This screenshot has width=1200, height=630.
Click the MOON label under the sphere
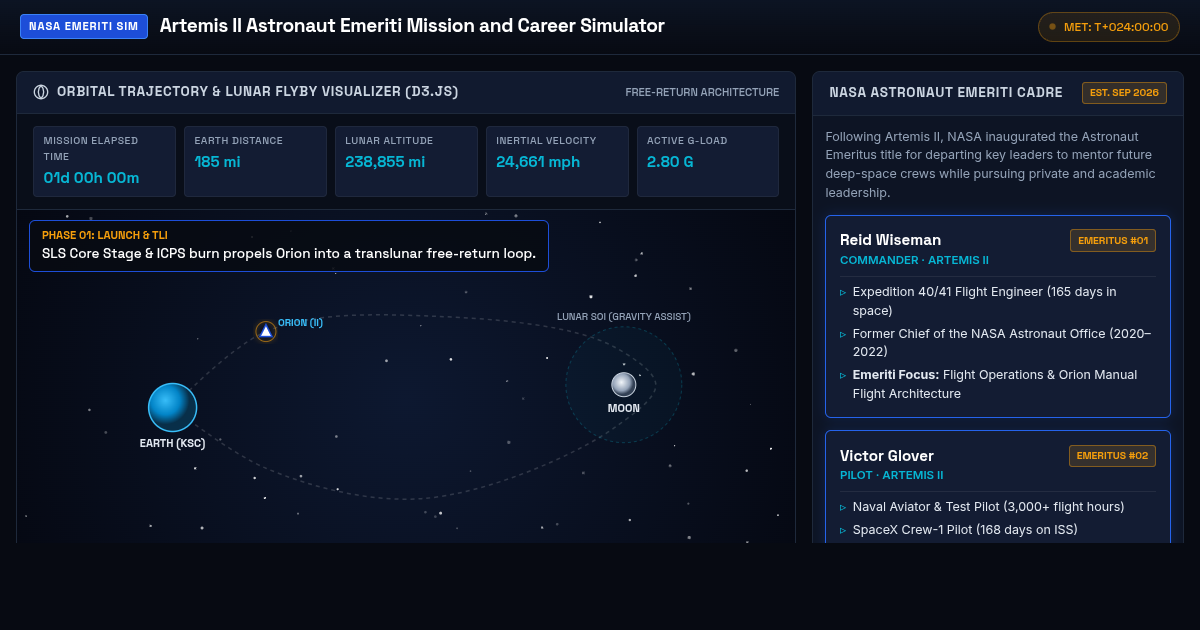pos(624,408)
